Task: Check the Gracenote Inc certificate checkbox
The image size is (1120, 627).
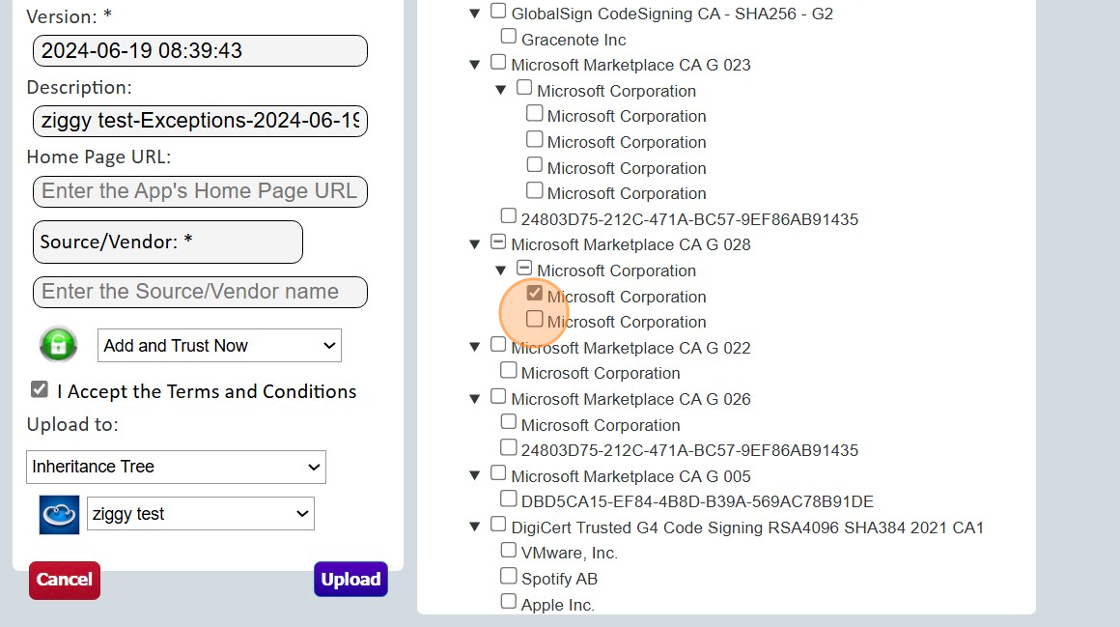Action: click(x=509, y=35)
